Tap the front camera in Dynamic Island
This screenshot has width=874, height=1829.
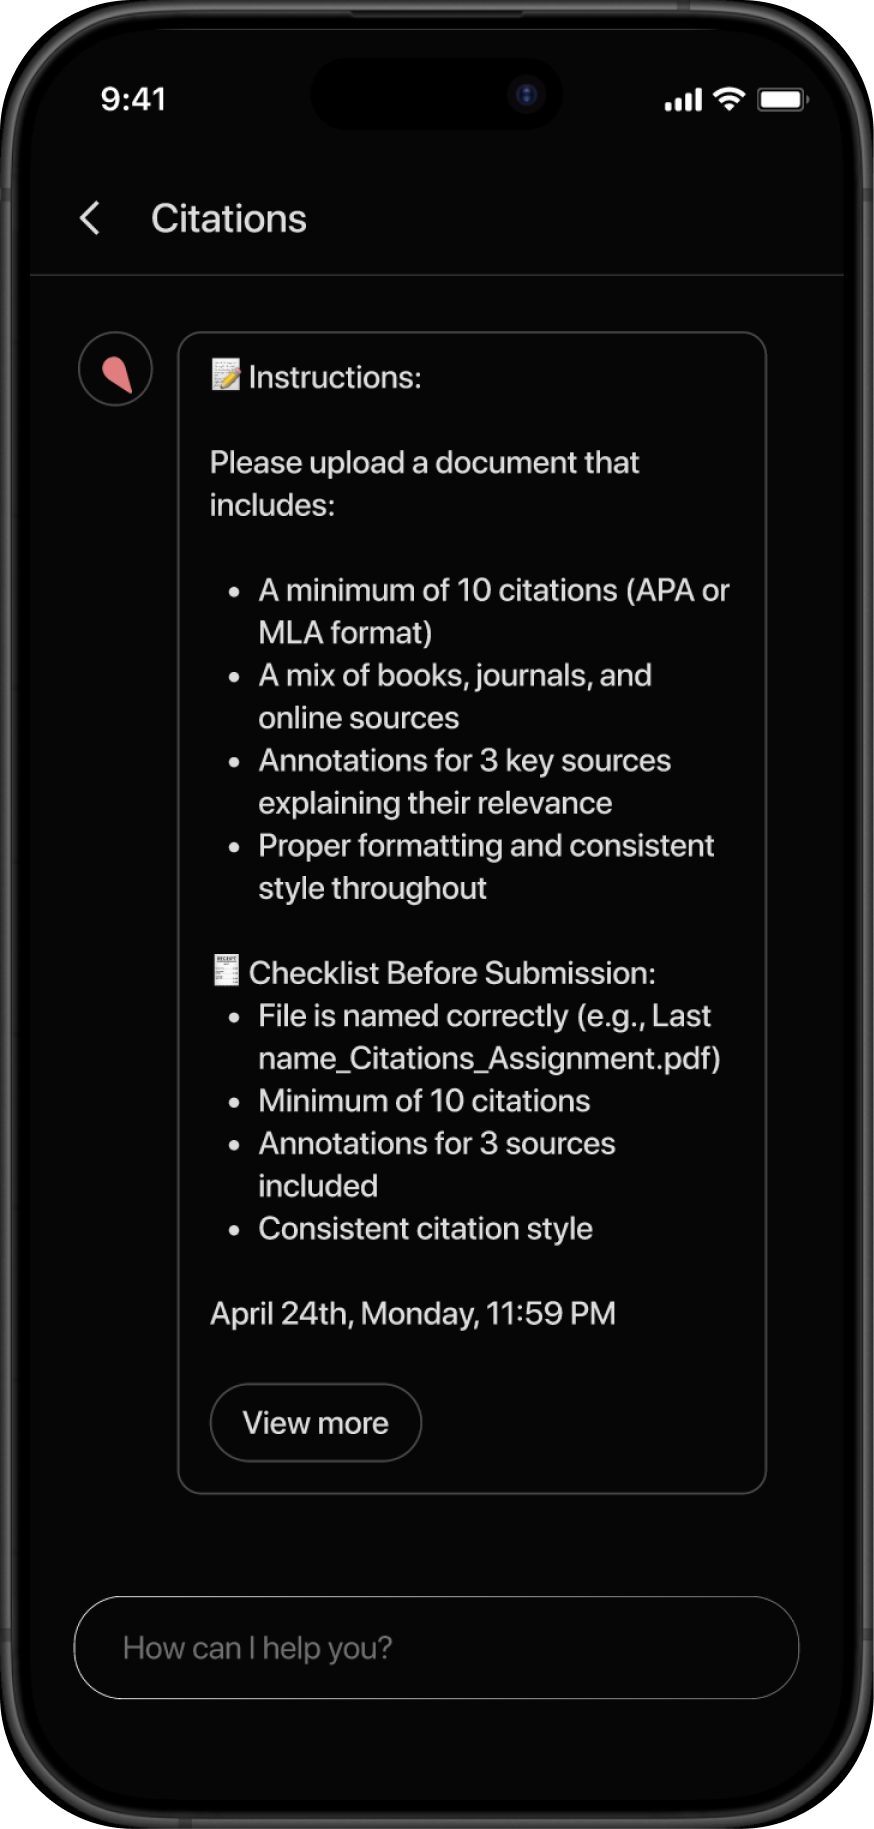pos(526,96)
